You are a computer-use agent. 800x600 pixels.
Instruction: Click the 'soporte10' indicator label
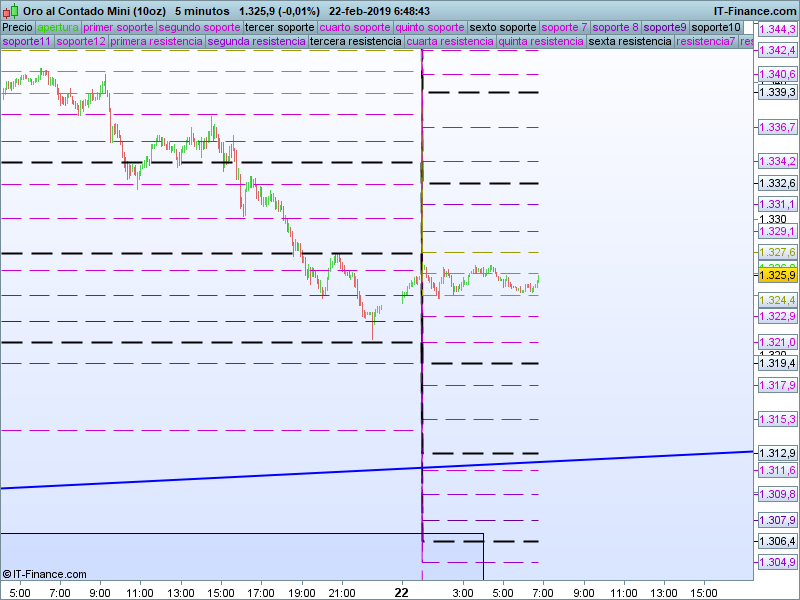click(x=716, y=27)
